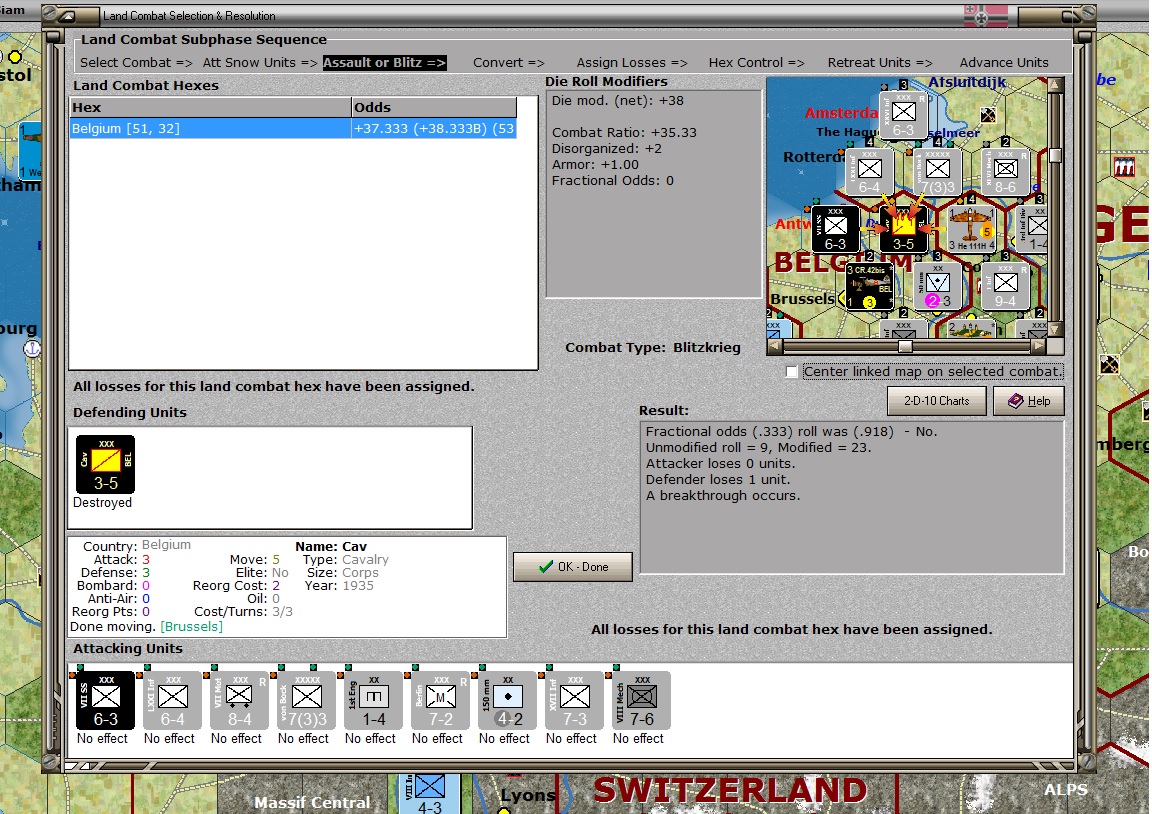Click the +37.333 odds cell
The width and height of the screenshot is (1152, 814).
433,129
